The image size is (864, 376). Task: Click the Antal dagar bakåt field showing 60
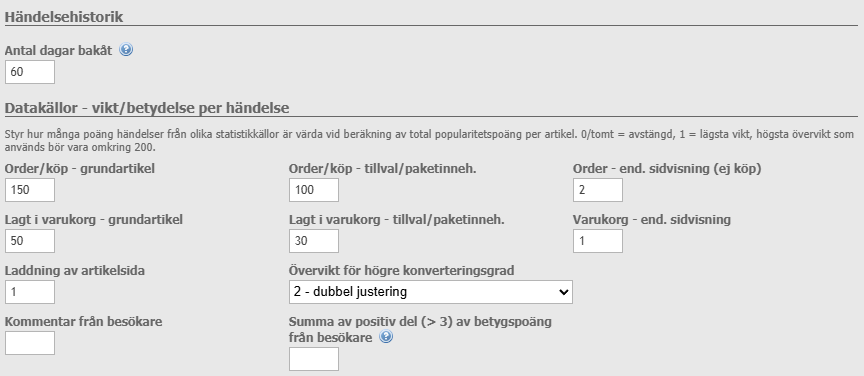click(30, 72)
